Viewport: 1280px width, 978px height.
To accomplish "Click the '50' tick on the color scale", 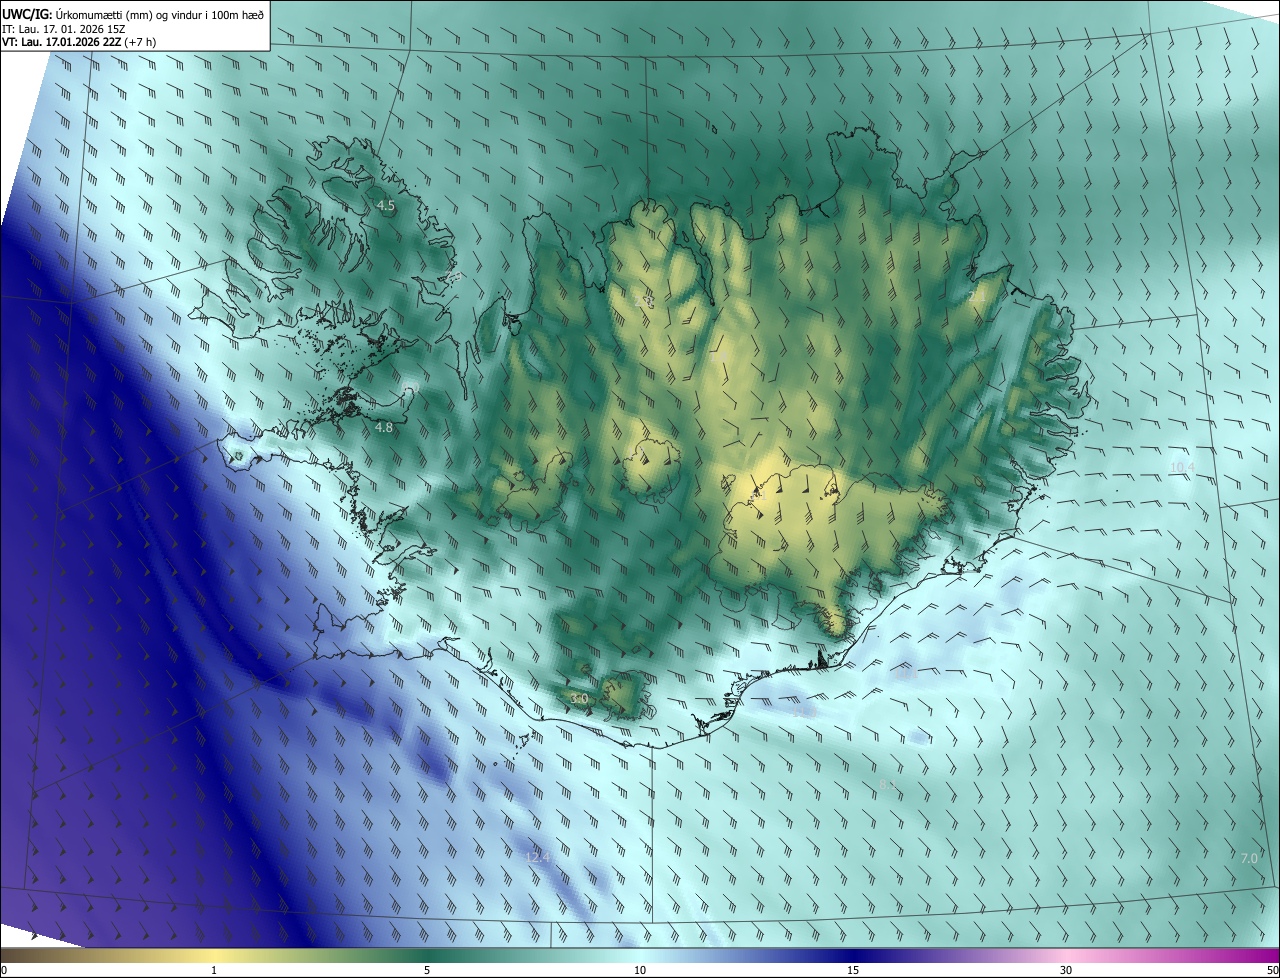I will [x=1272, y=970].
